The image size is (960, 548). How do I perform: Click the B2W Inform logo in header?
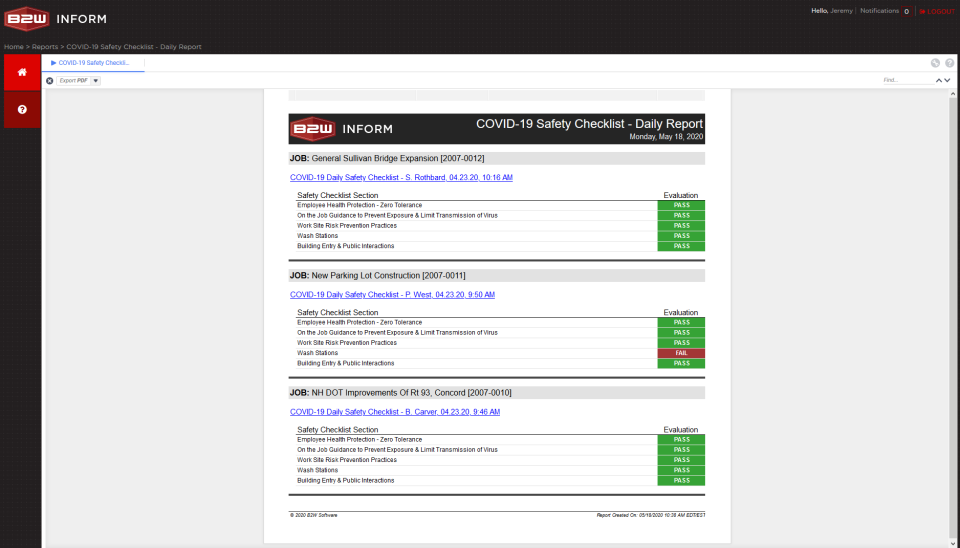(x=56, y=19)
